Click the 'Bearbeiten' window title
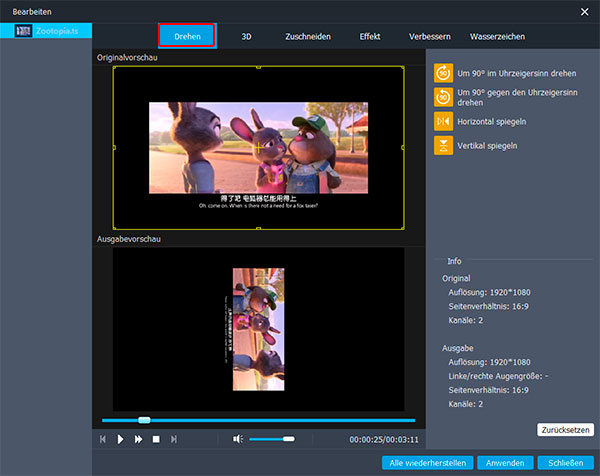 (x=32, y=12)
